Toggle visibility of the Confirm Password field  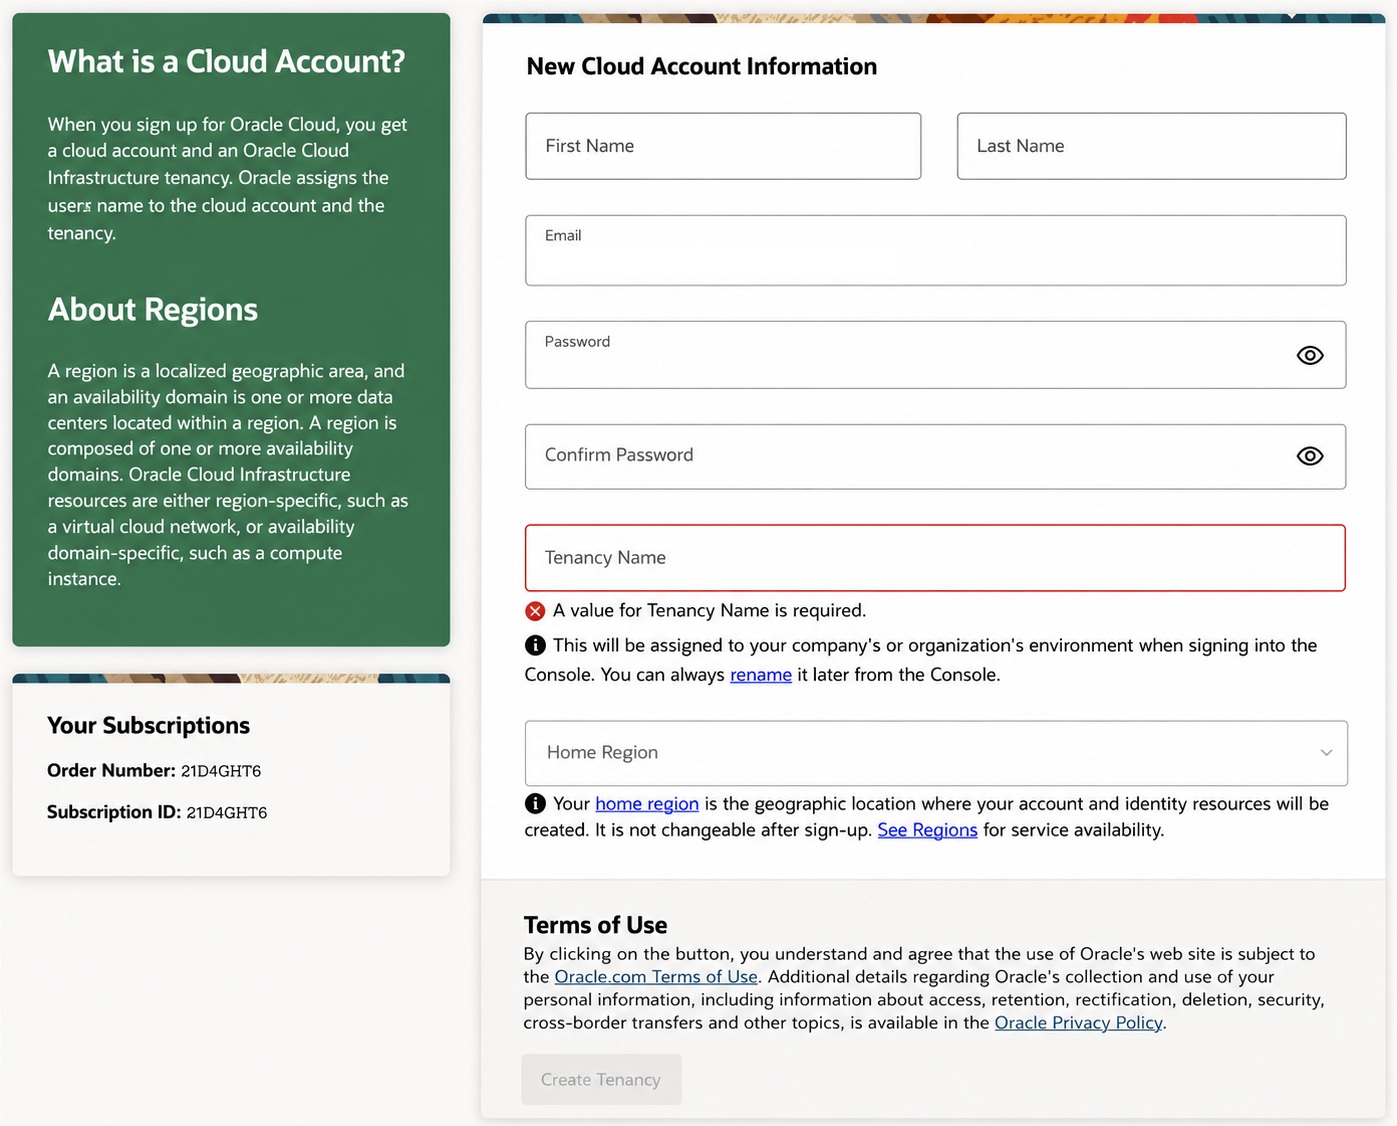[x=1309, y=456]
